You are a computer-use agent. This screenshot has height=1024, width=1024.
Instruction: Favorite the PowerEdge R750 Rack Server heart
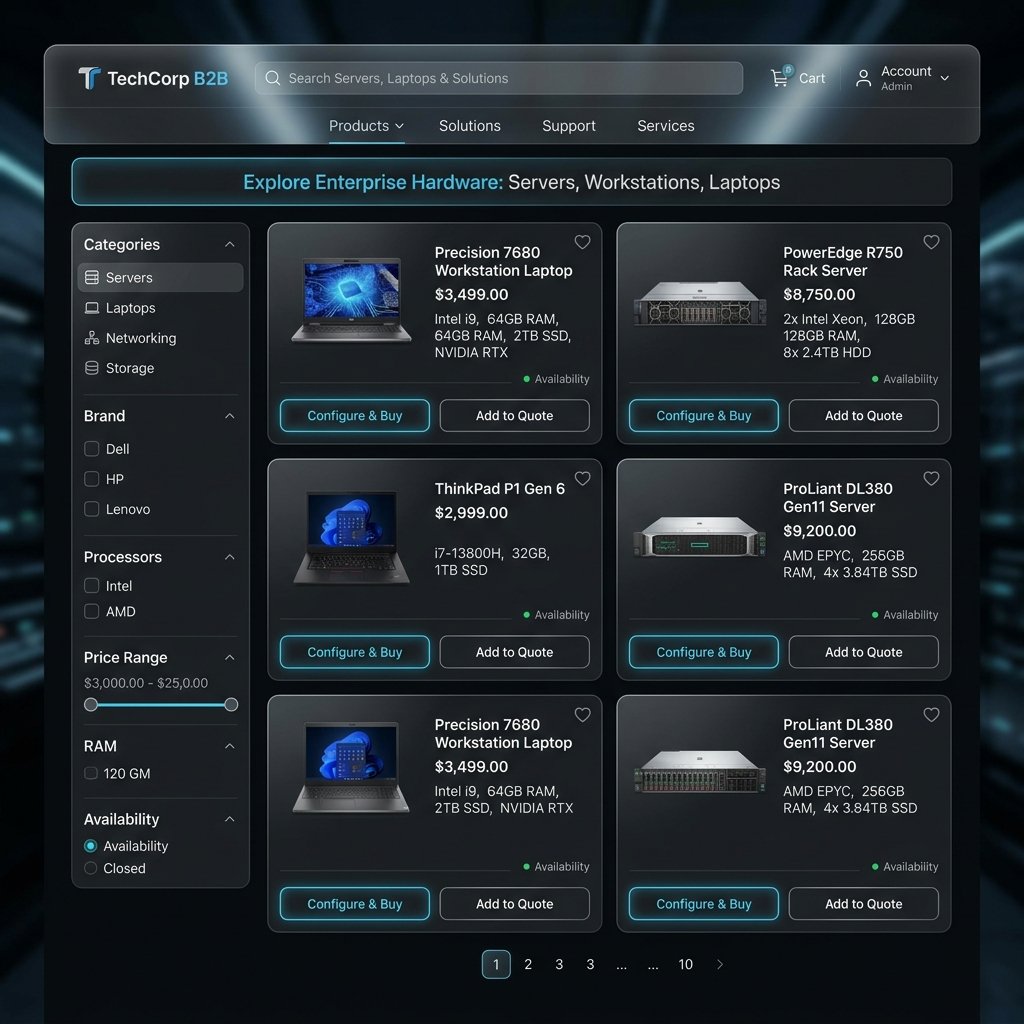click(931, 242)
